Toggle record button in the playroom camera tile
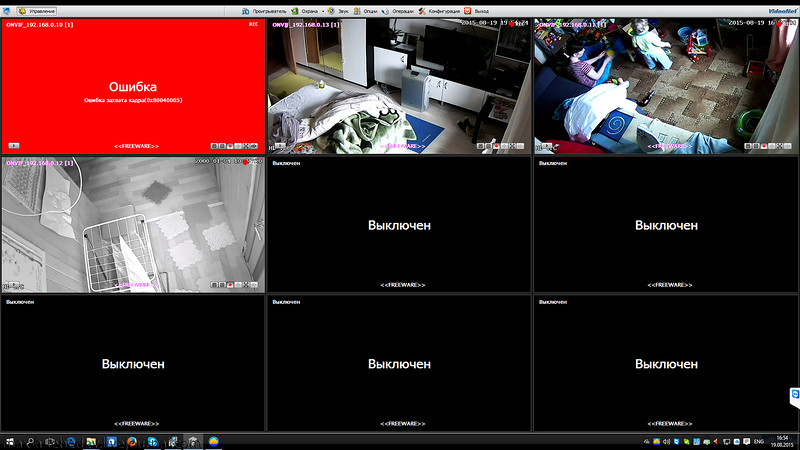 point(764,146)
